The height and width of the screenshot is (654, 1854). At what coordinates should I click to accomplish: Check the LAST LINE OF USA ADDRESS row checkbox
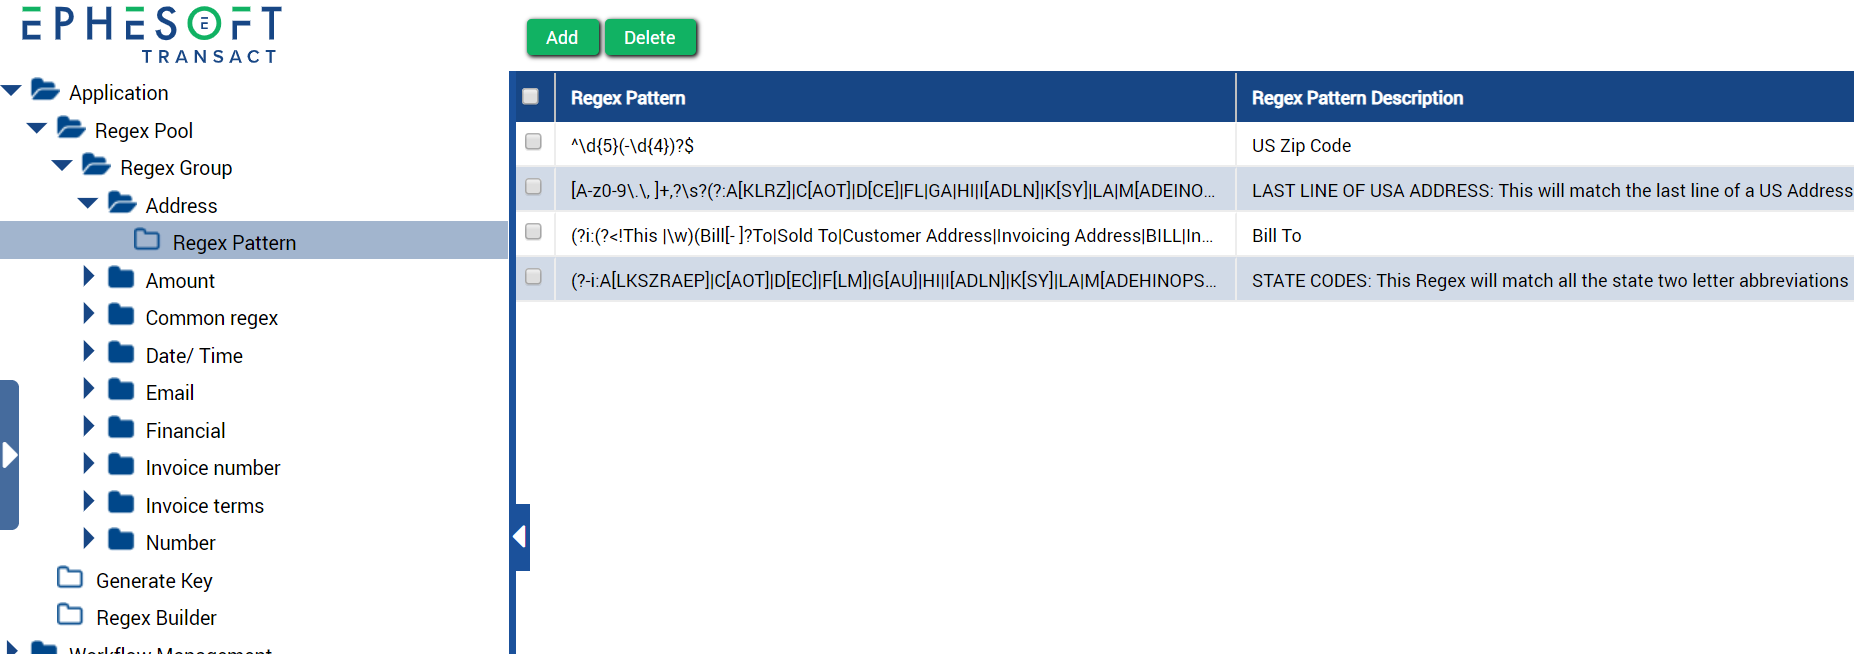tap(534, 187)
